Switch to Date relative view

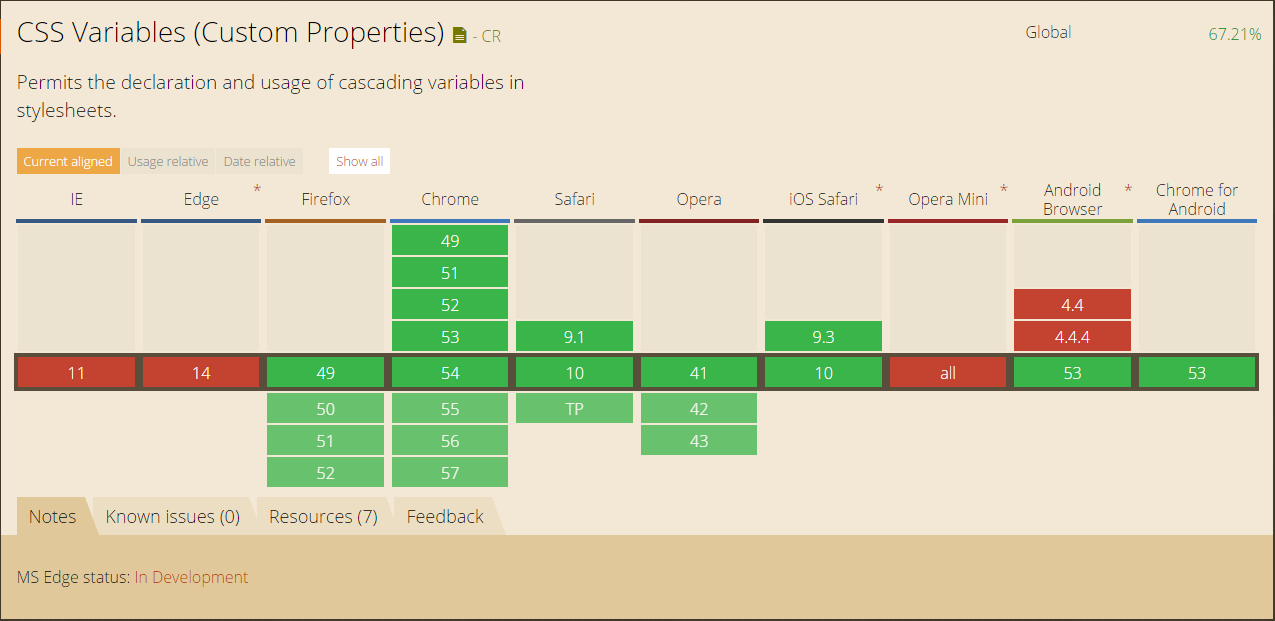[259, 161]
